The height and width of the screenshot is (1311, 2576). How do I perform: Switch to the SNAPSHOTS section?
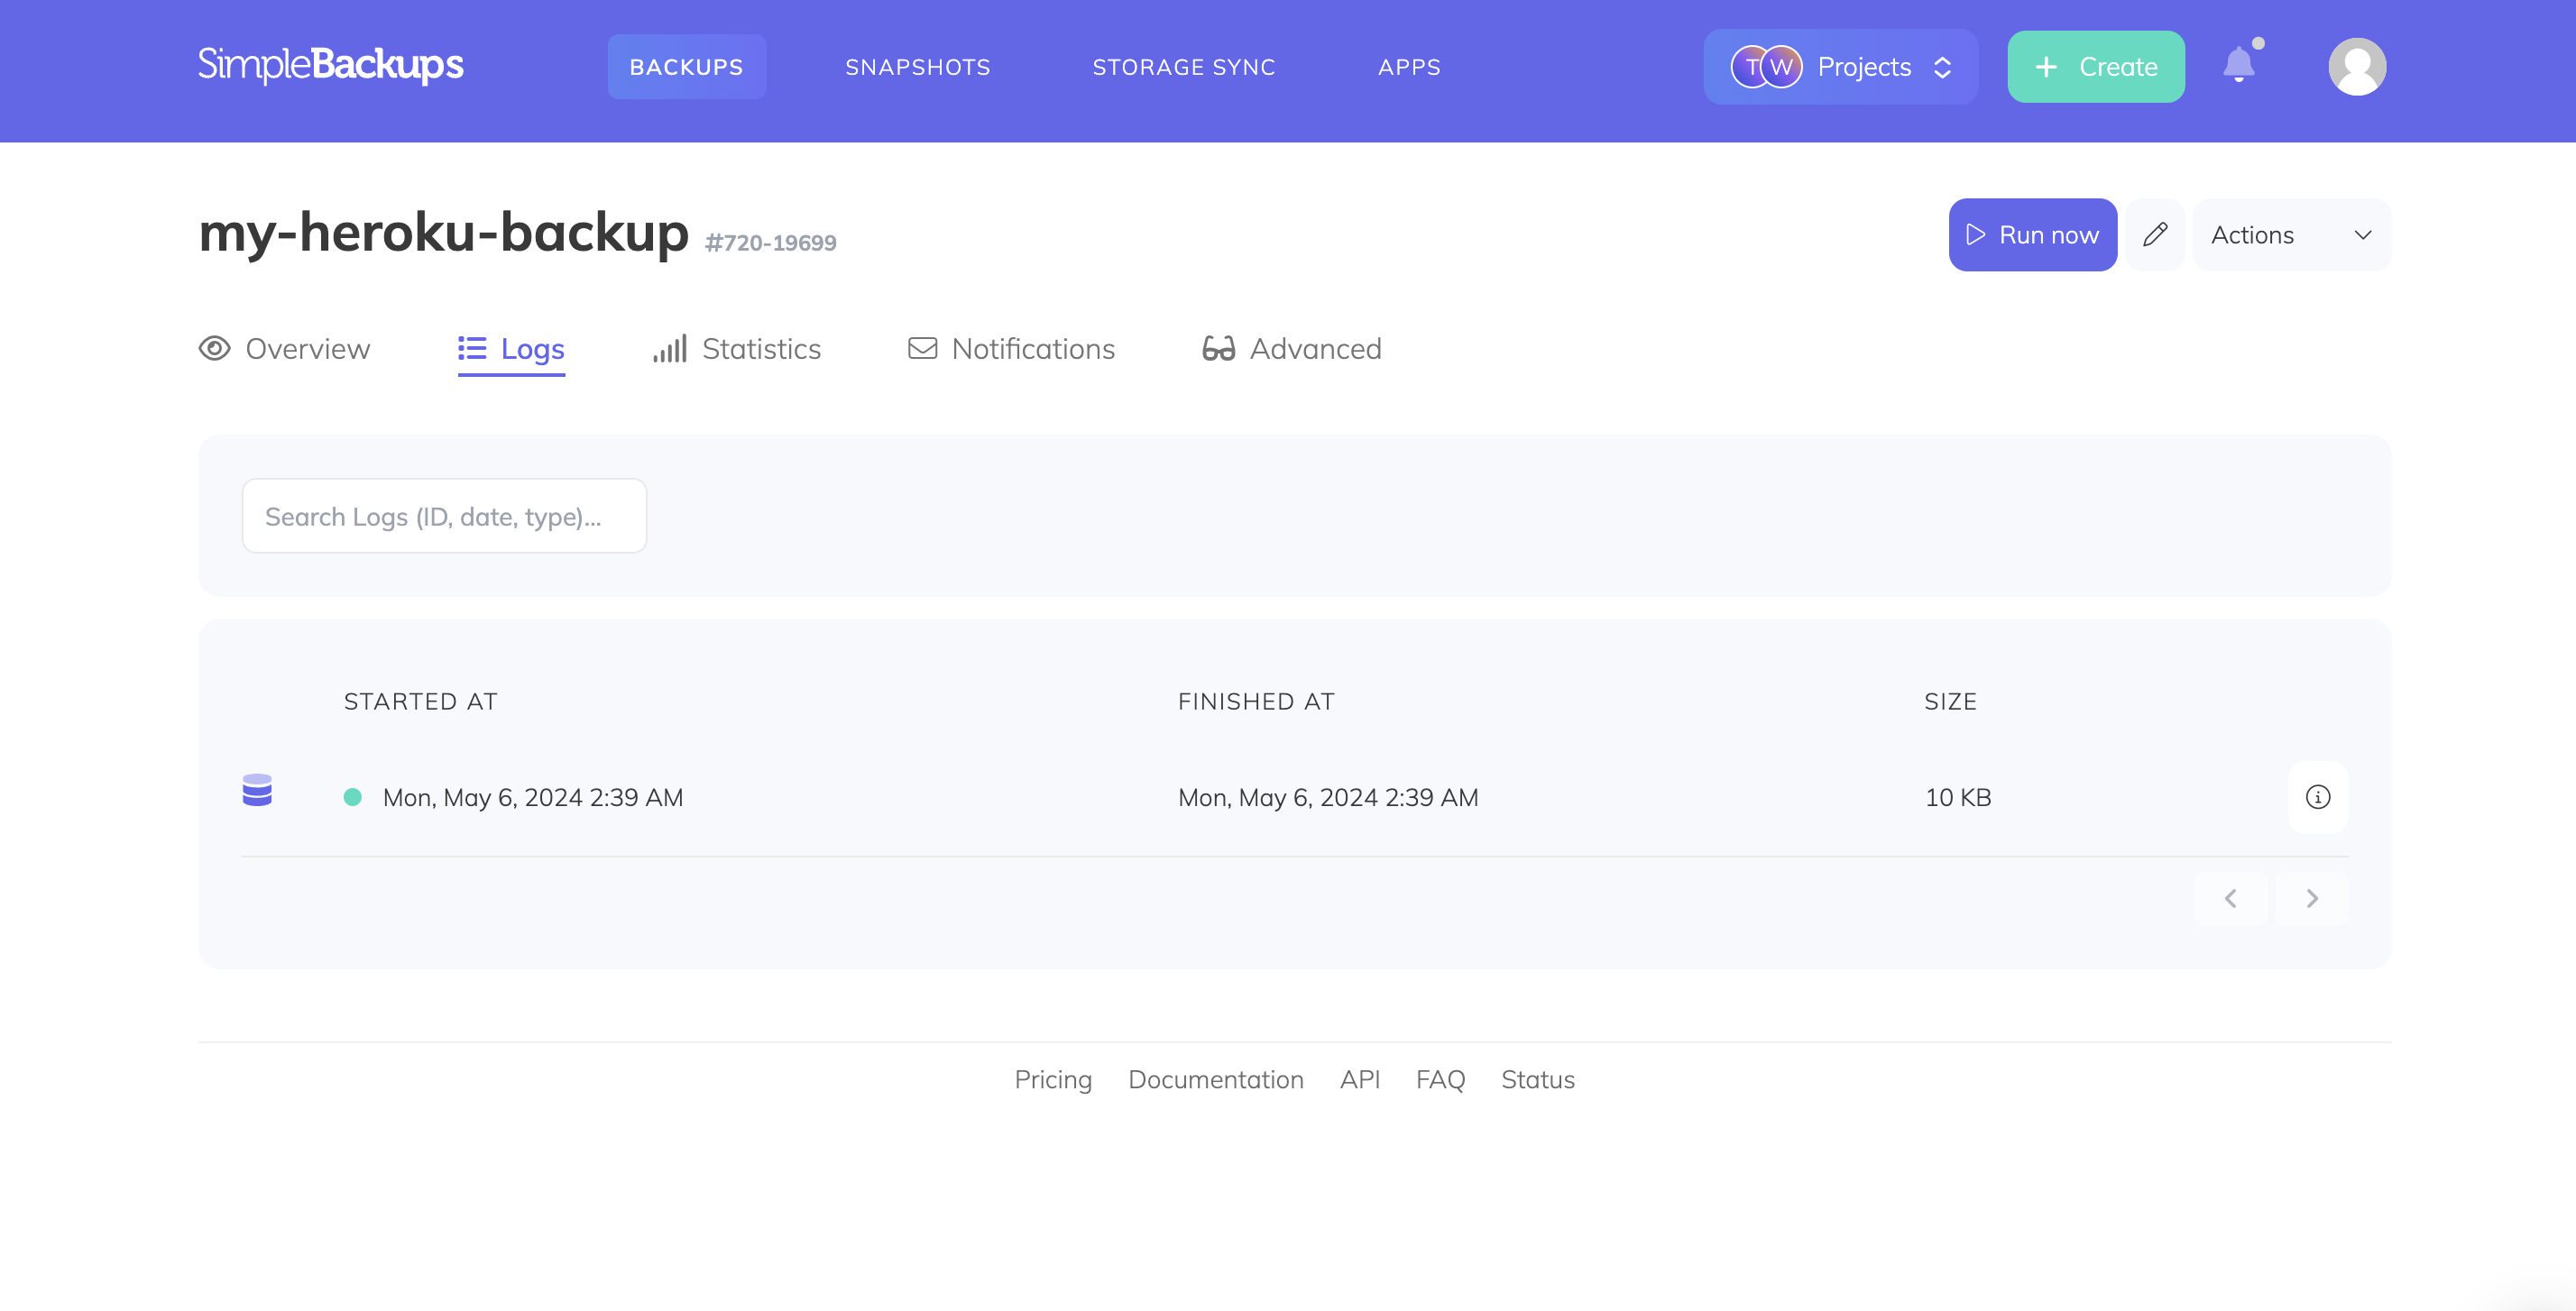point(917,66)
